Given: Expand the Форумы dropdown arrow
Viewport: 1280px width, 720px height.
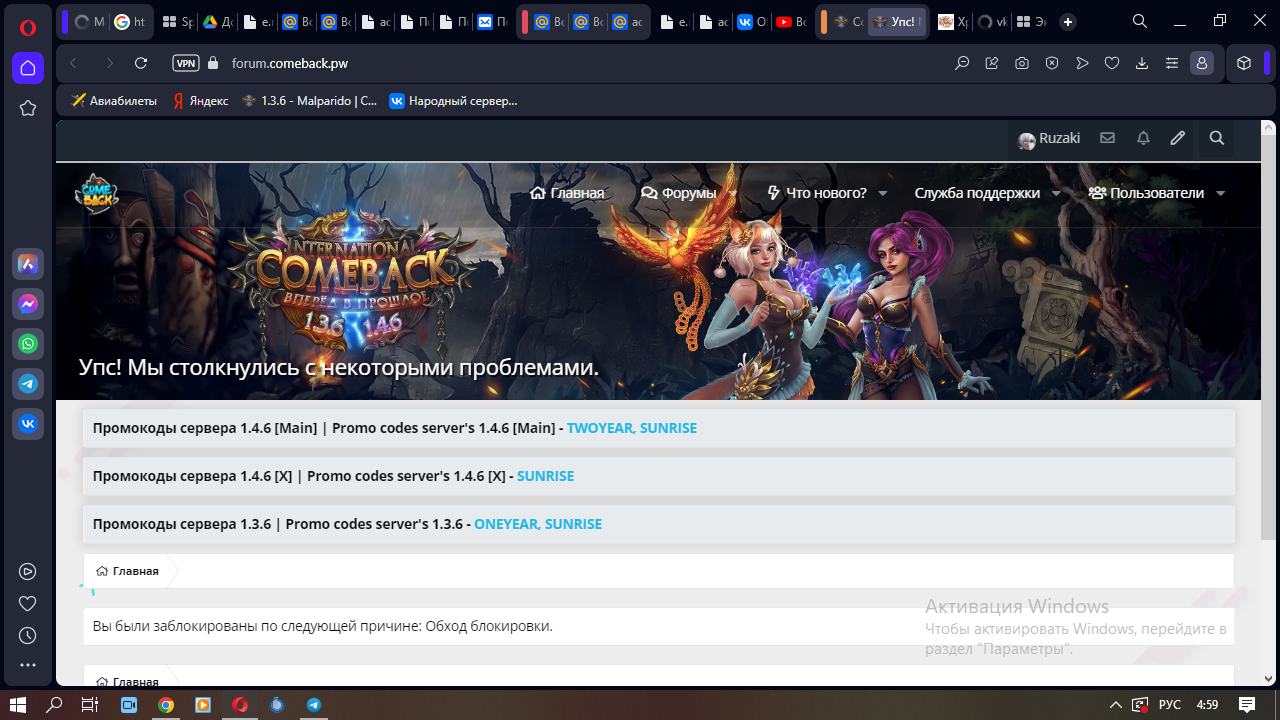Looking at the screenshot, I should coord(734,194).
